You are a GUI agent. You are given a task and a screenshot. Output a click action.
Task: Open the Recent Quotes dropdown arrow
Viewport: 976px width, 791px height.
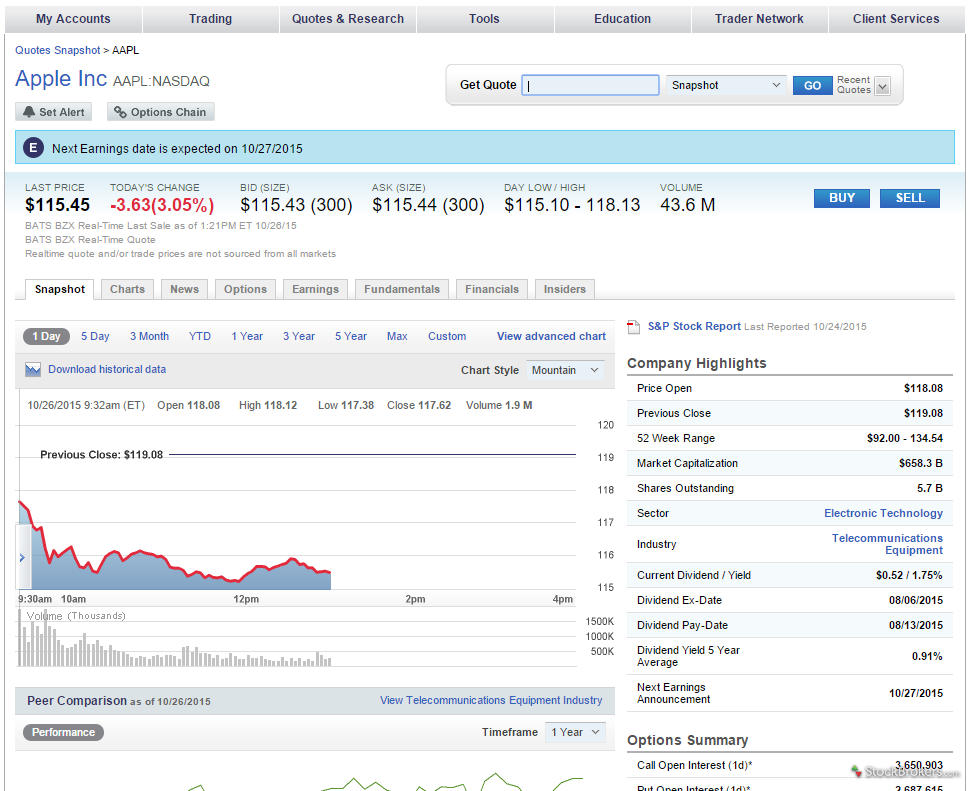[x=882, y=85]
